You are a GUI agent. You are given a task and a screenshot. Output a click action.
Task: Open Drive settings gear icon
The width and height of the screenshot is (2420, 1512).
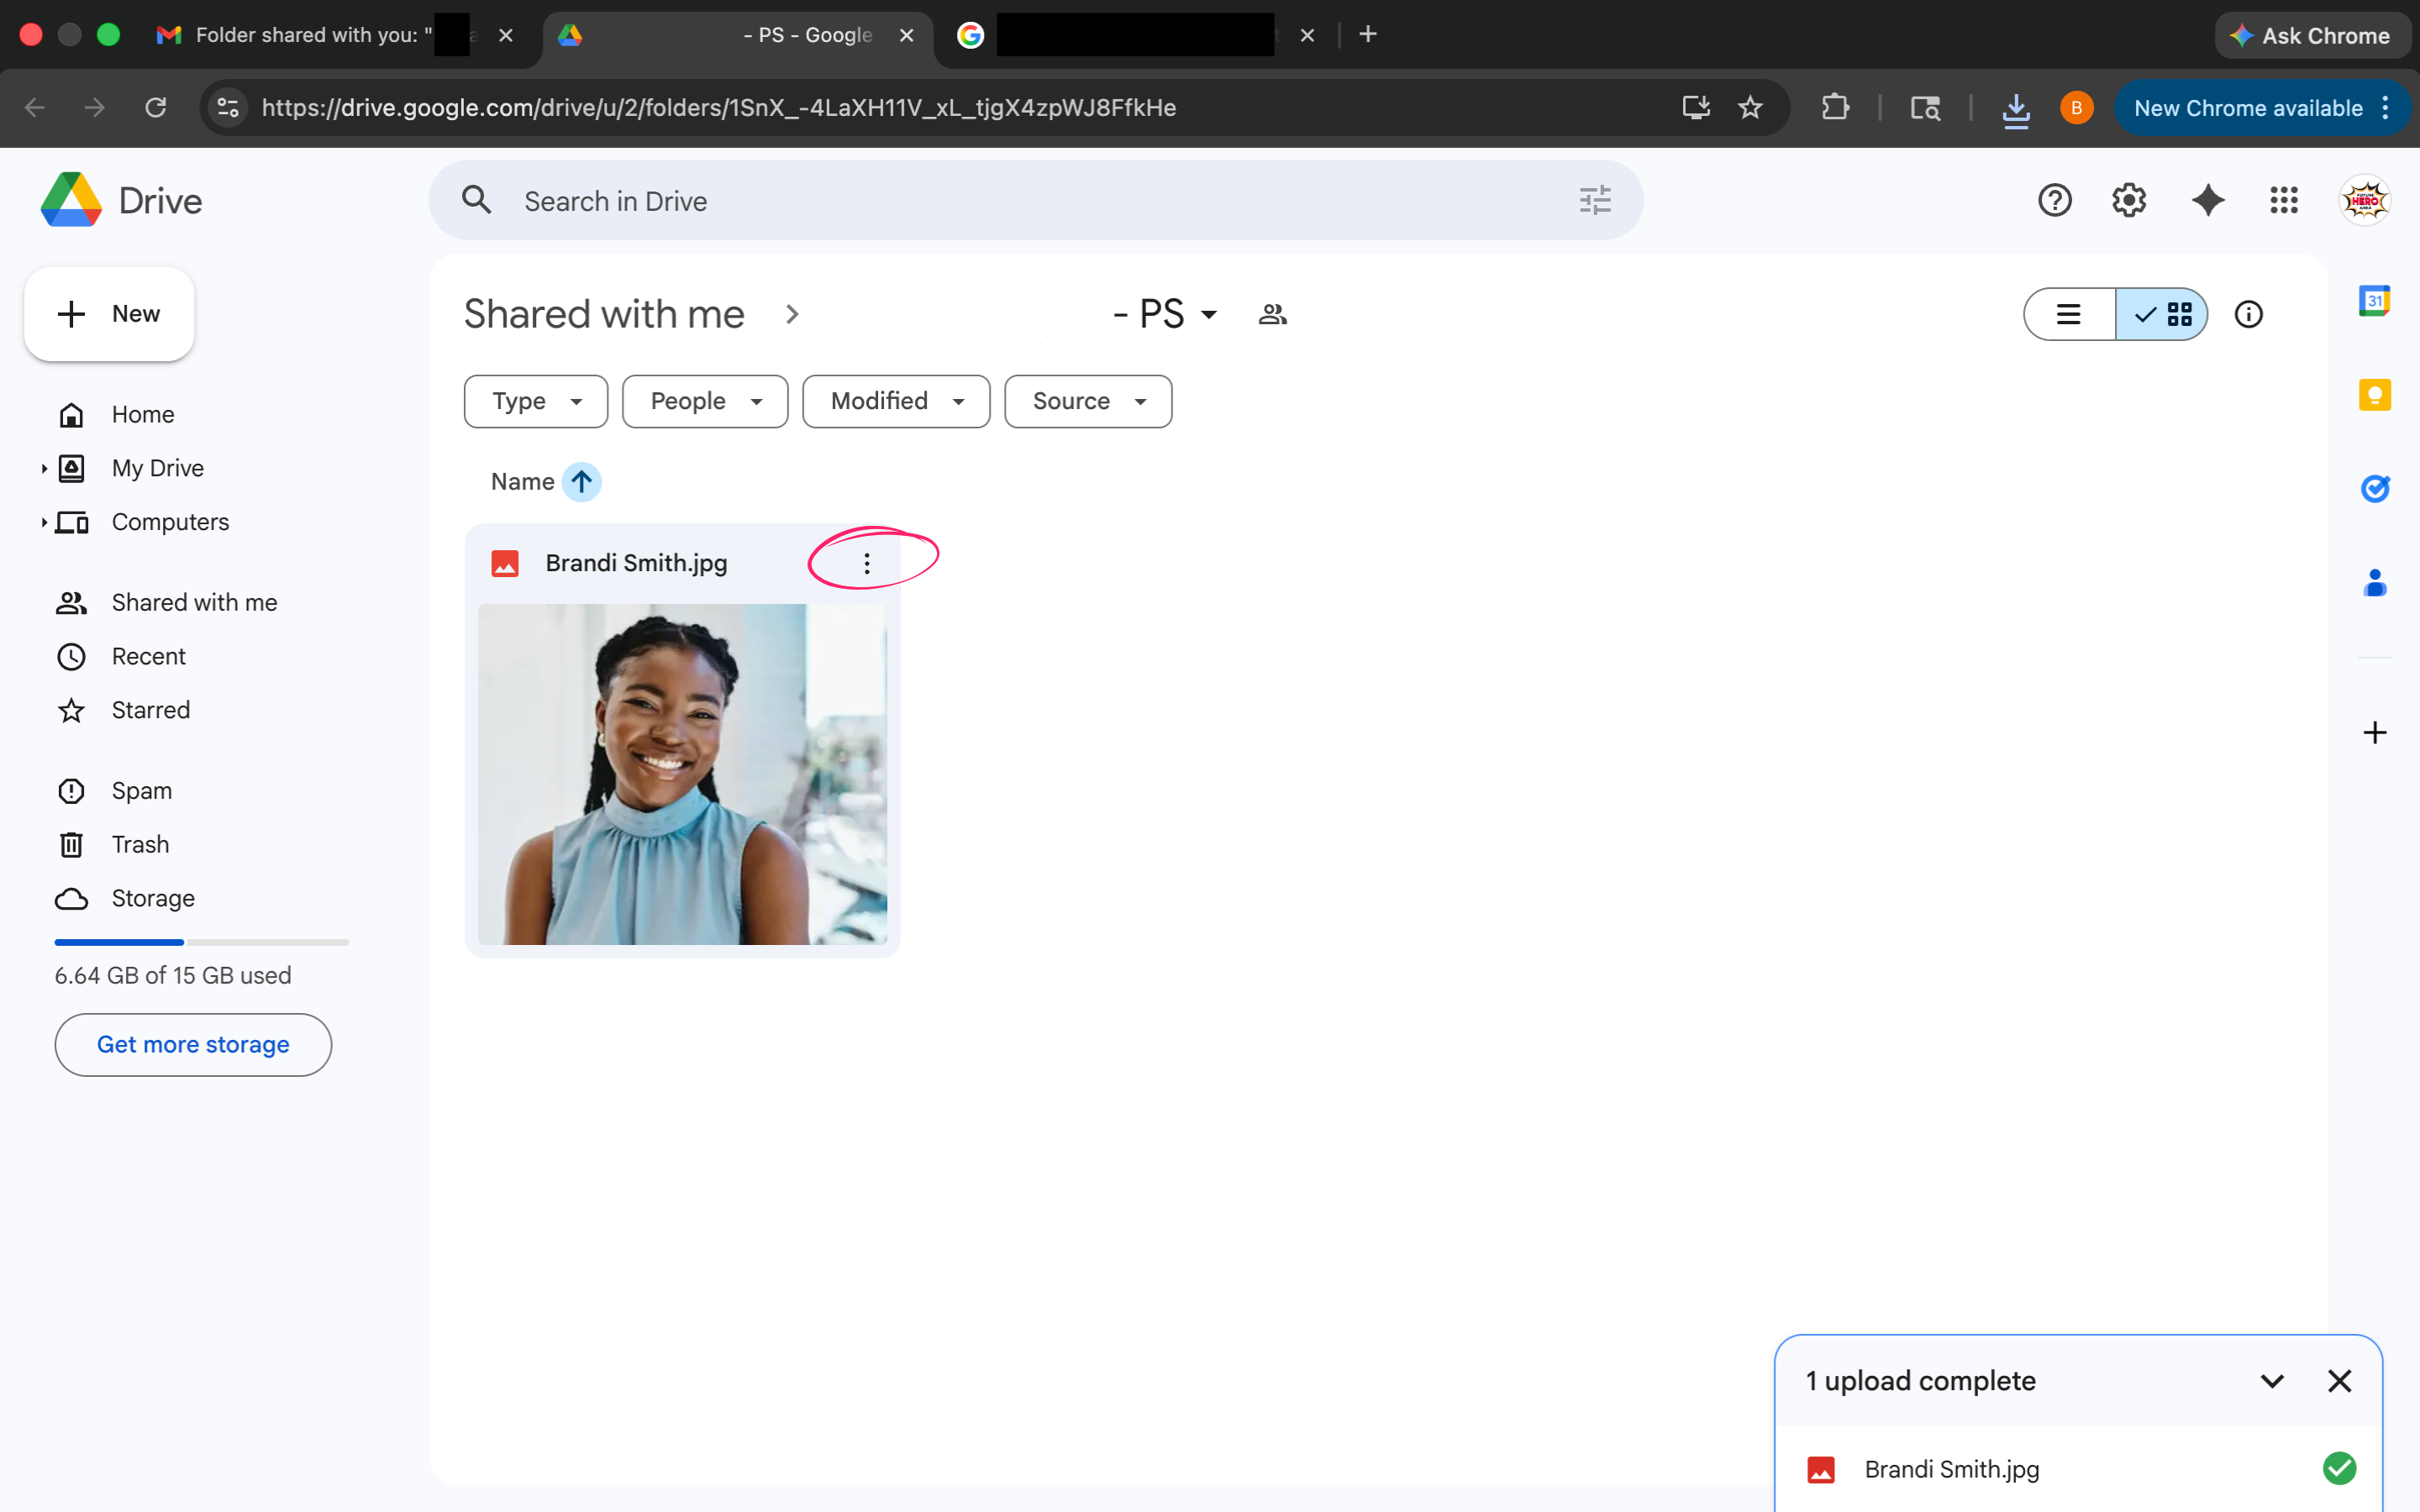click(x=2129, y=201)
